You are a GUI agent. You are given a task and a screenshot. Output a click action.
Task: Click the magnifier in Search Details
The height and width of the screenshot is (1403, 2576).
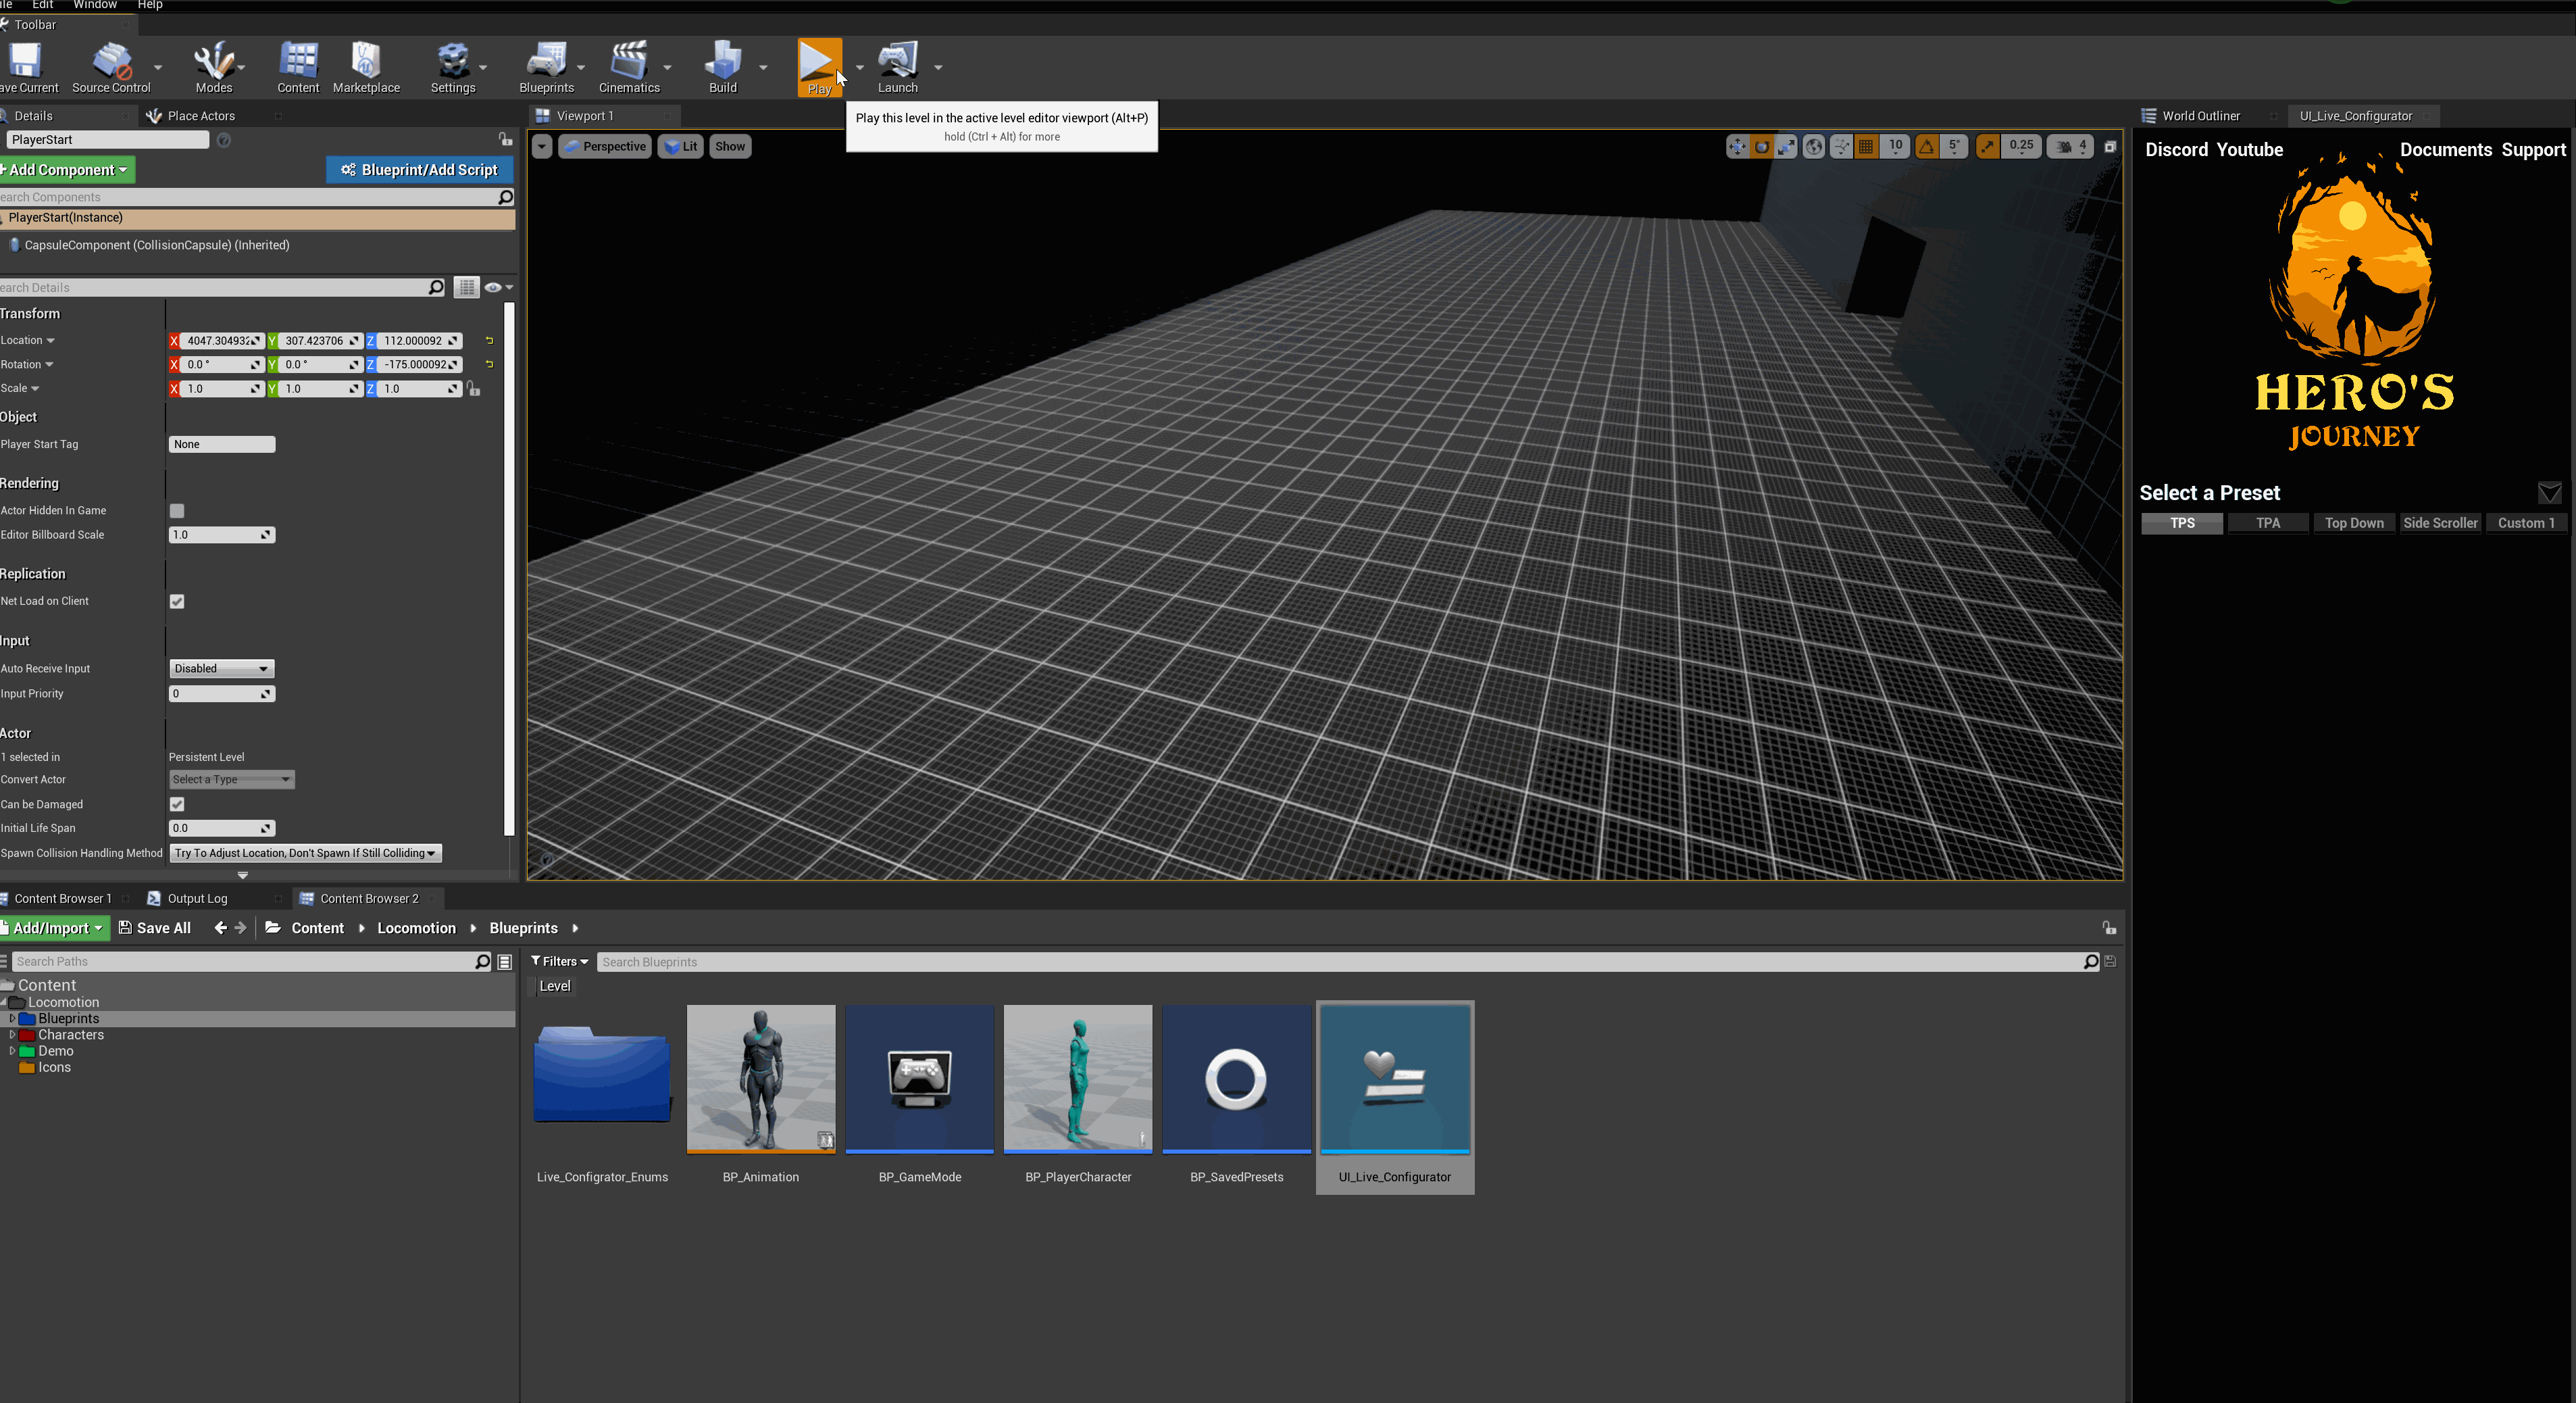(436, 288)
